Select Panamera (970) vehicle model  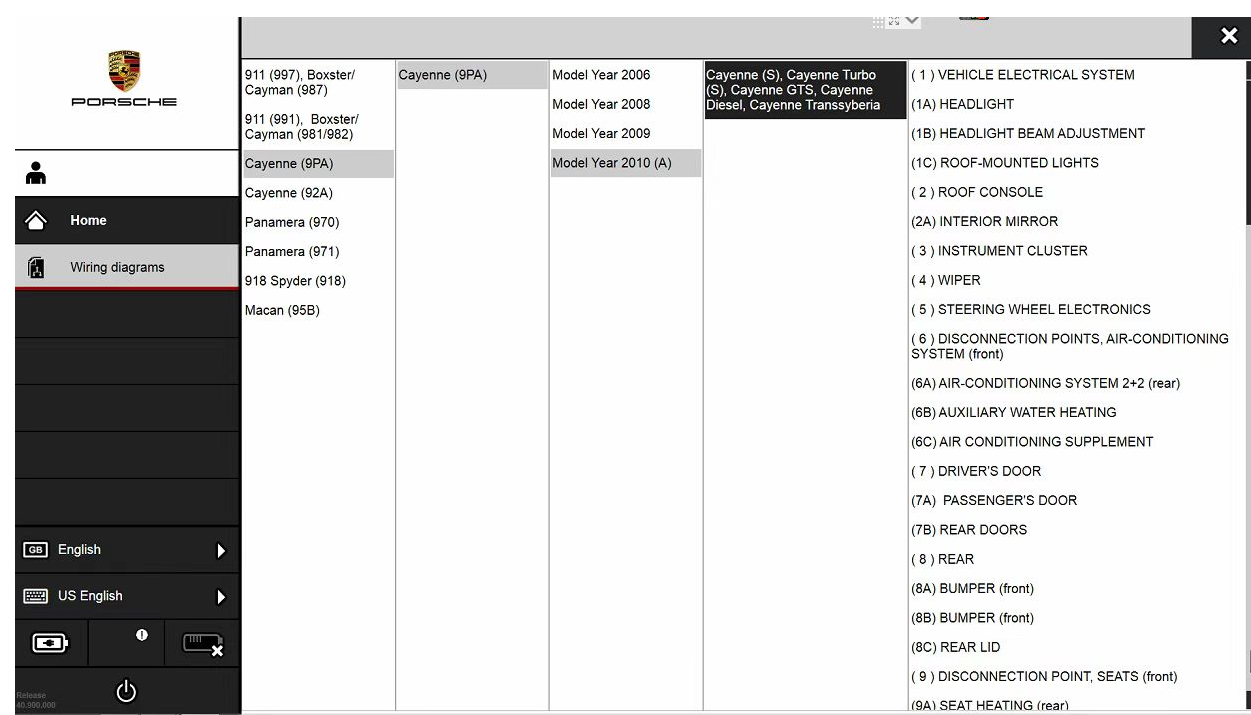(x=292, y=222)
